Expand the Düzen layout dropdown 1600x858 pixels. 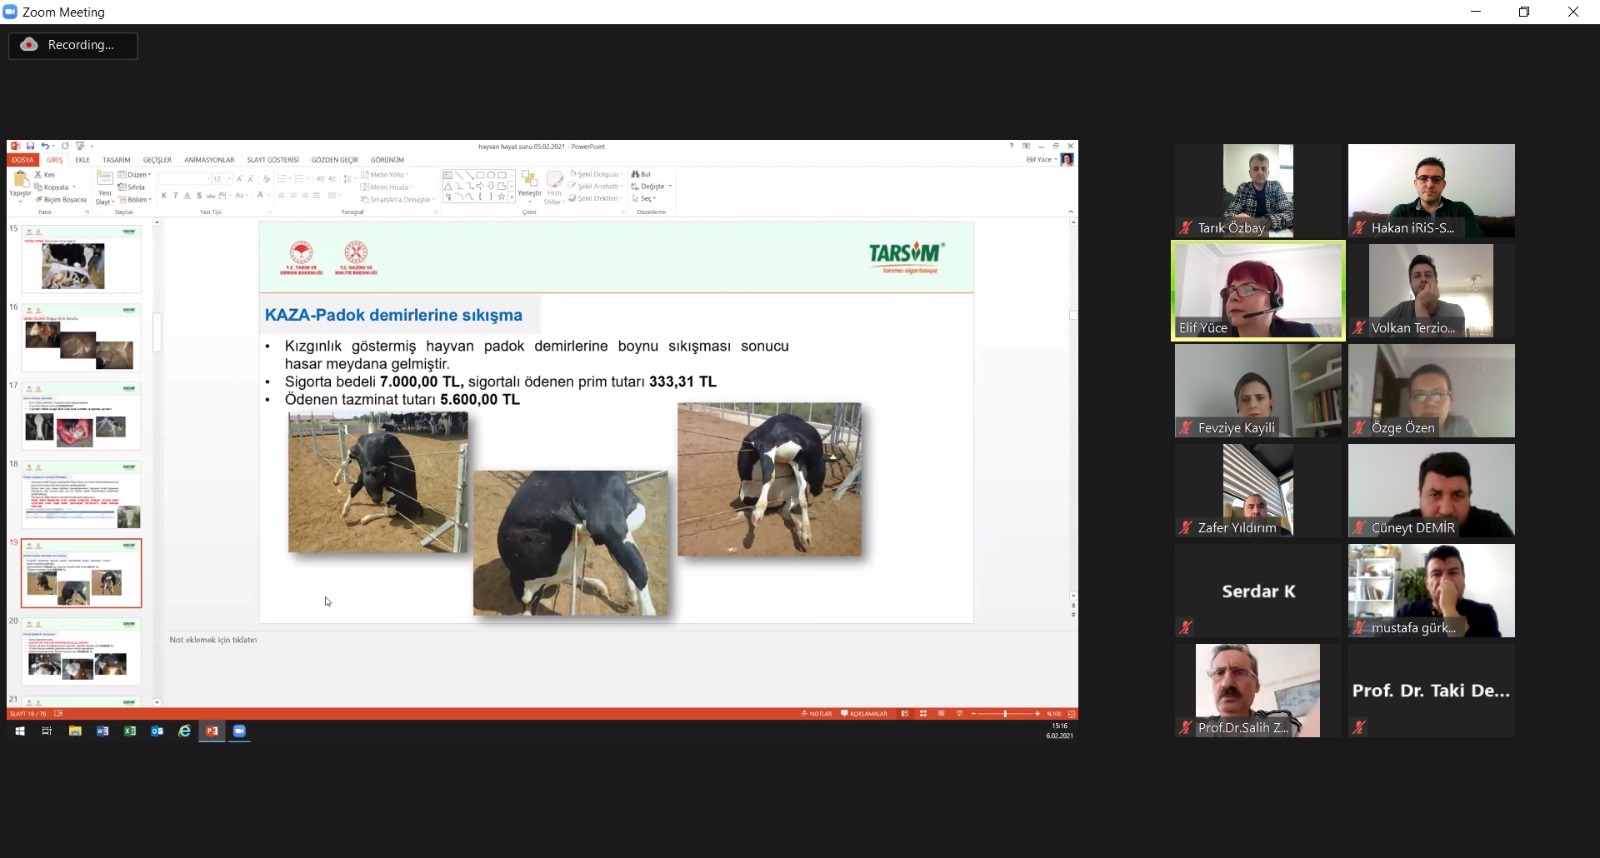136,175
